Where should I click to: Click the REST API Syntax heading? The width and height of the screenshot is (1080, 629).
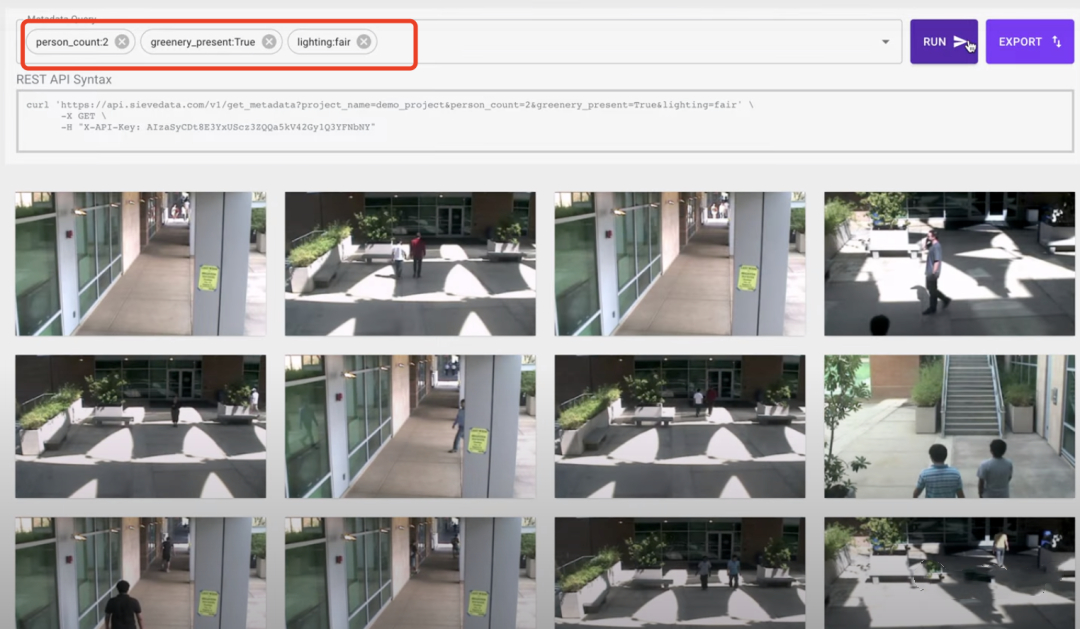pos(64,80)
